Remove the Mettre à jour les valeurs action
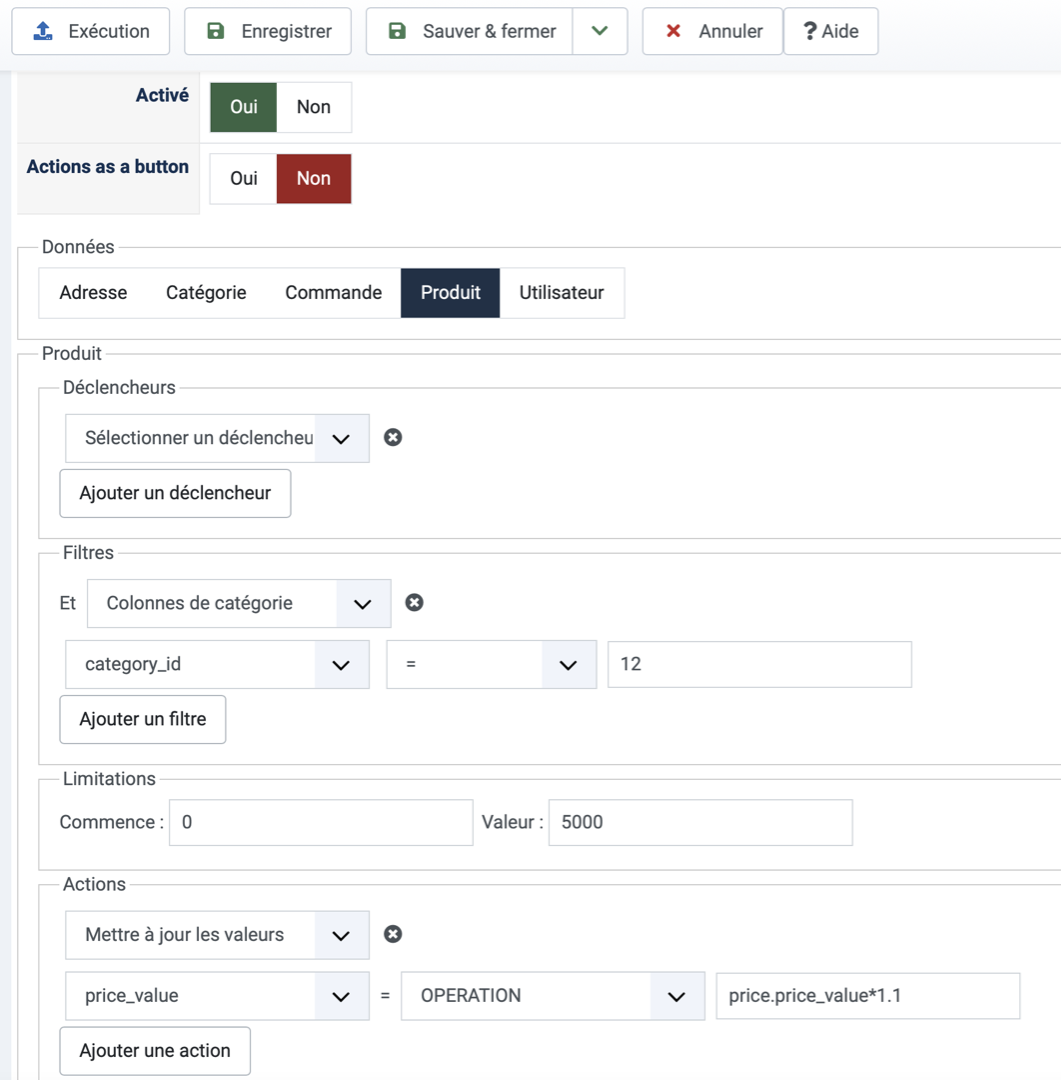Screen dimensions: 1061x1080 click(x=393, y=934)
